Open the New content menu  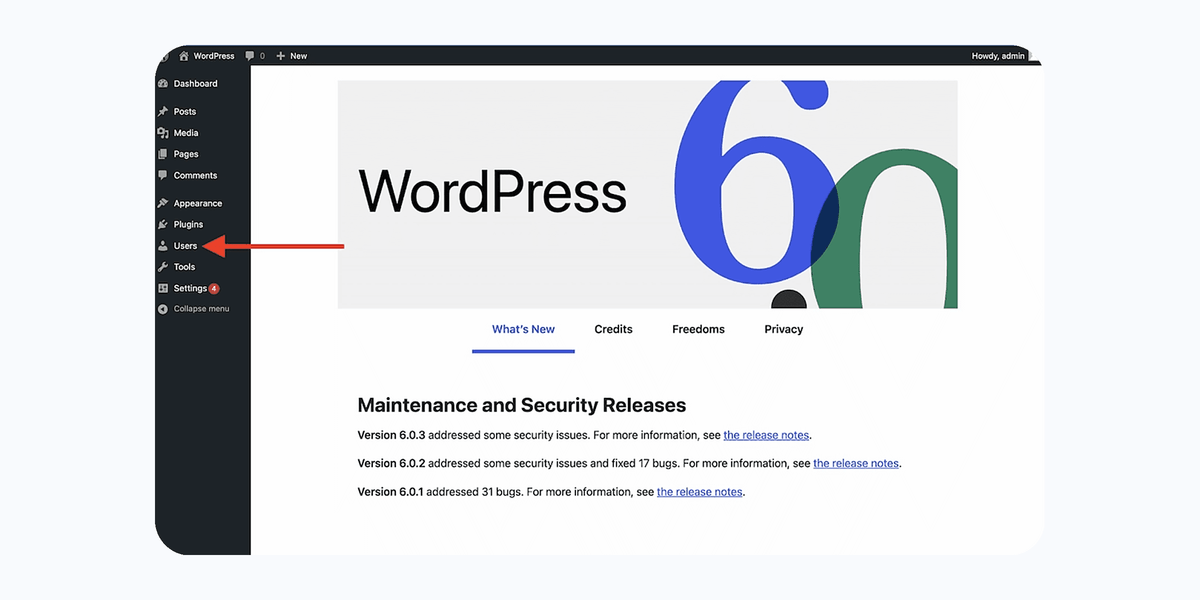tap(292, 56)
